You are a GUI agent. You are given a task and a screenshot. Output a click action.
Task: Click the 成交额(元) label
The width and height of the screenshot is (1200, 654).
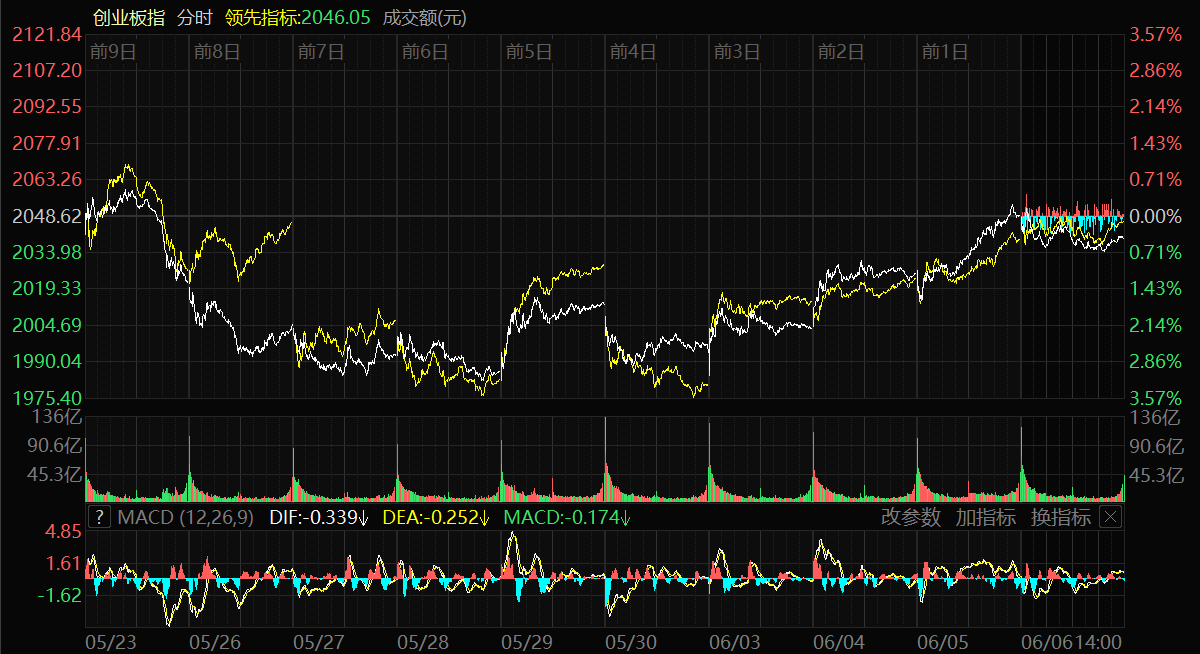pyautogui.click(x=424, y=17)
